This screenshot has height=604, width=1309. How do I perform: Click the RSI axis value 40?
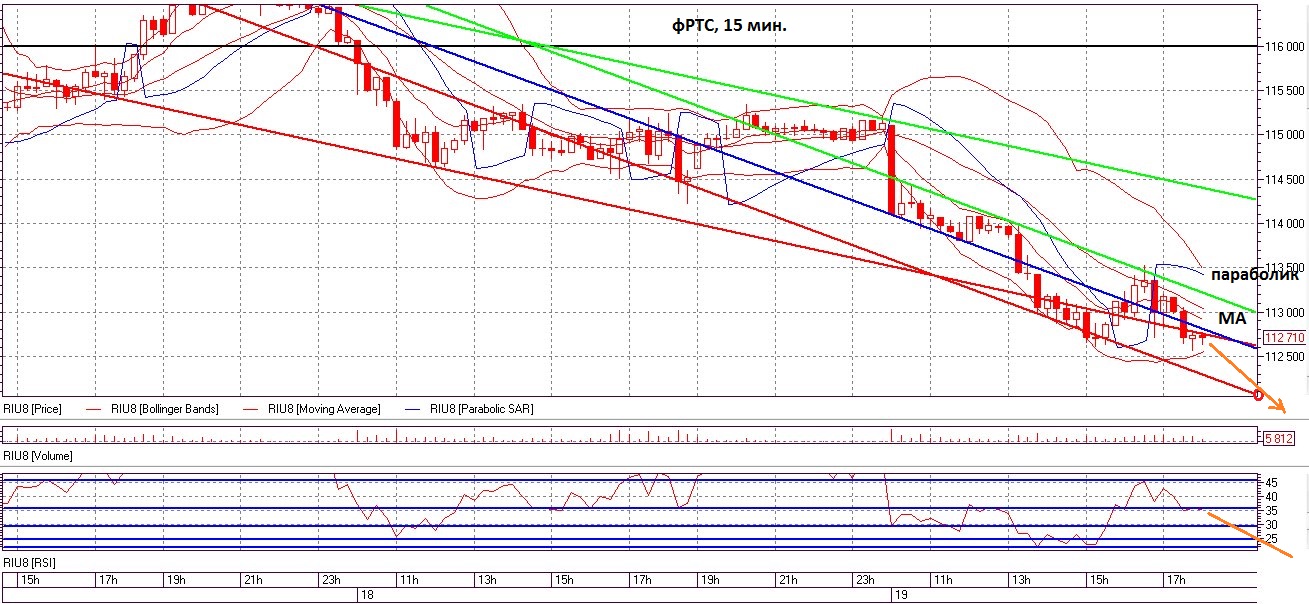(1272, 496)
